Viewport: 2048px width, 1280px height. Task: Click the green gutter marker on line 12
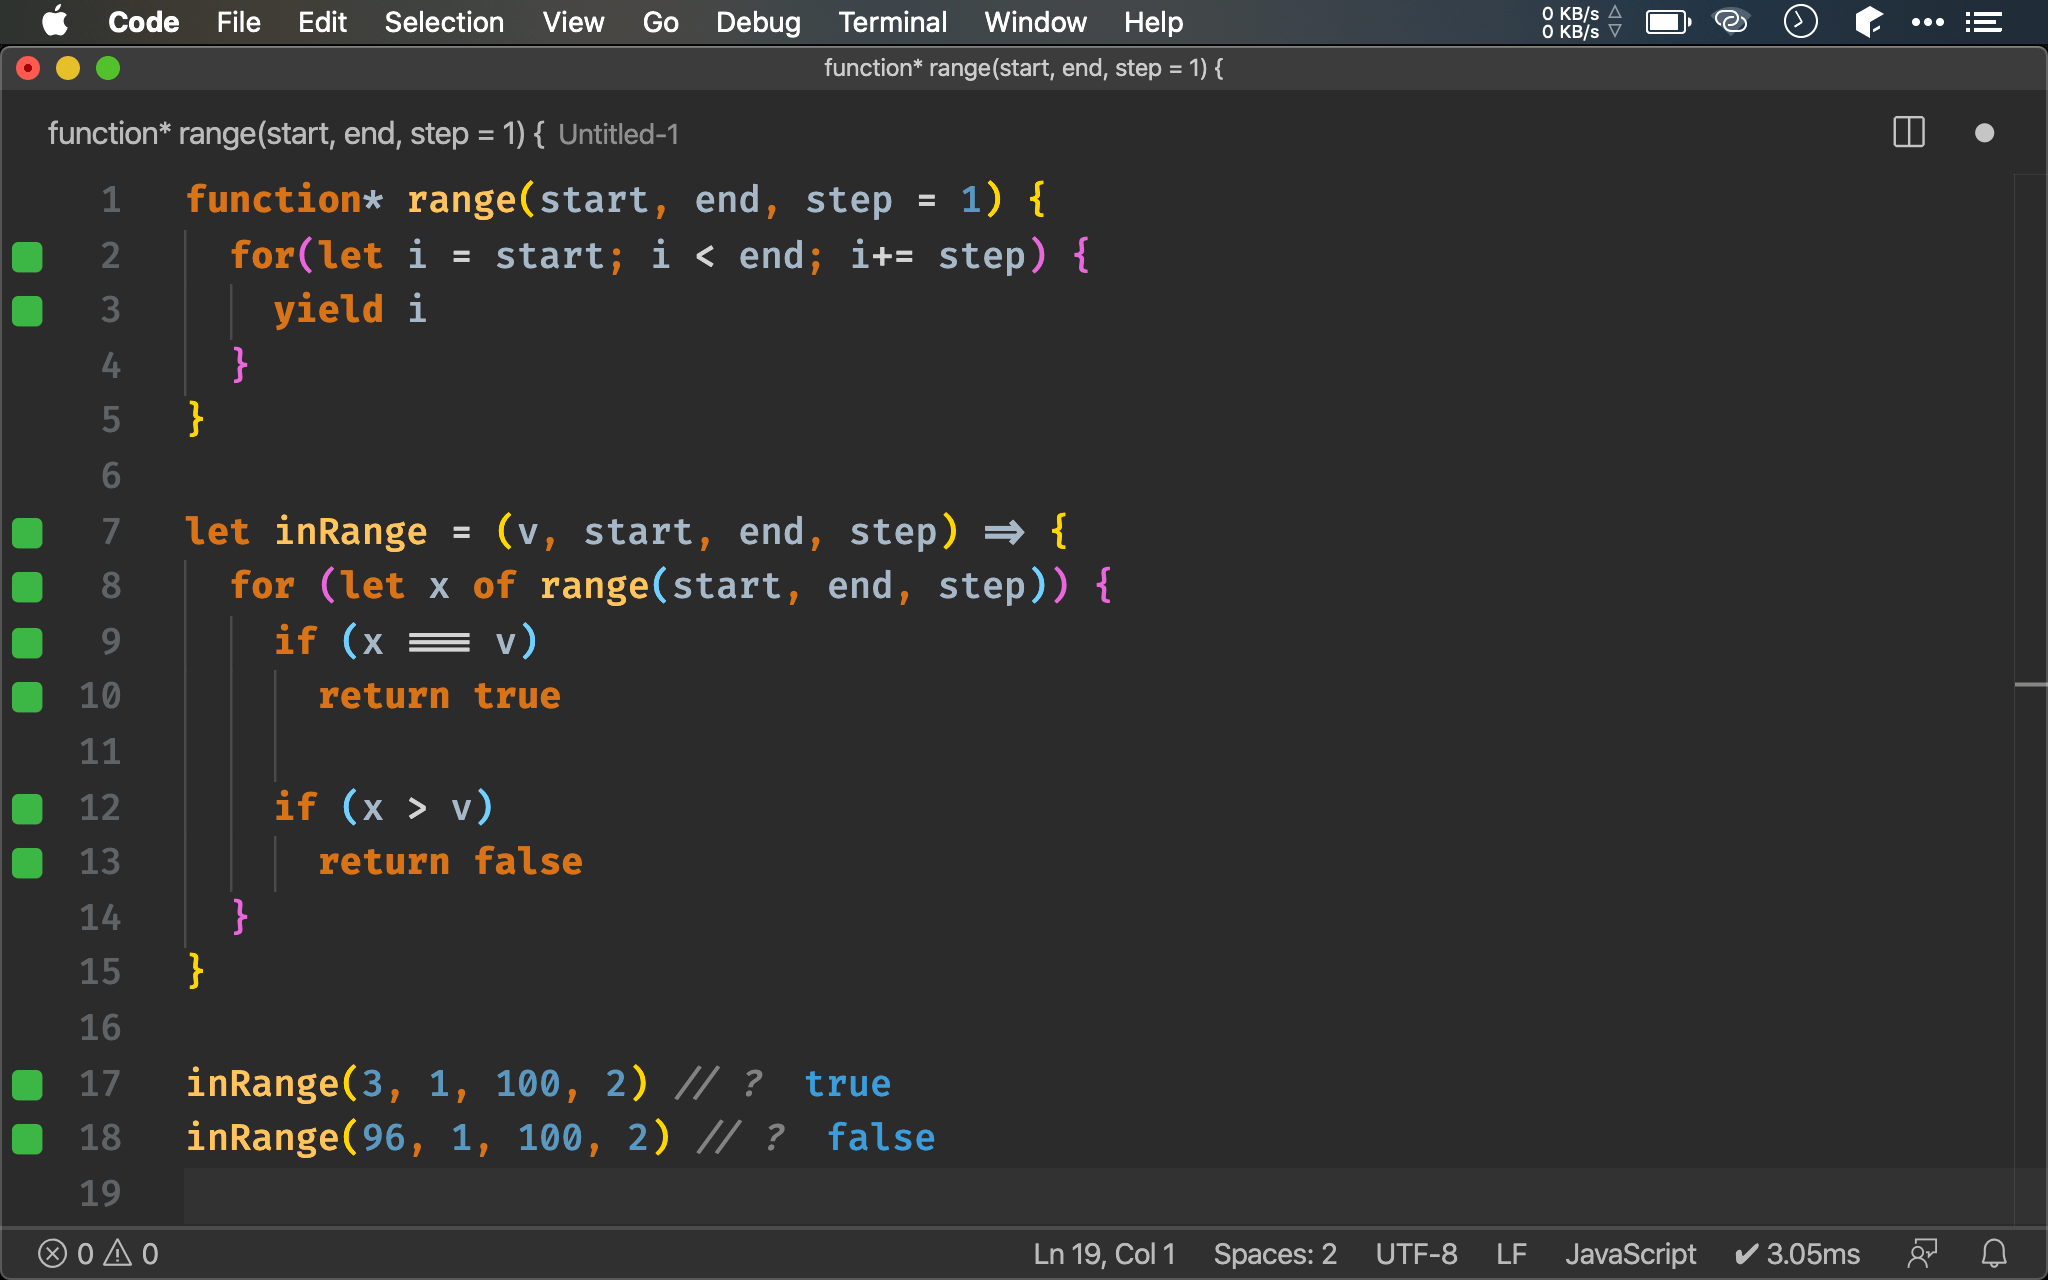[28, 808]
